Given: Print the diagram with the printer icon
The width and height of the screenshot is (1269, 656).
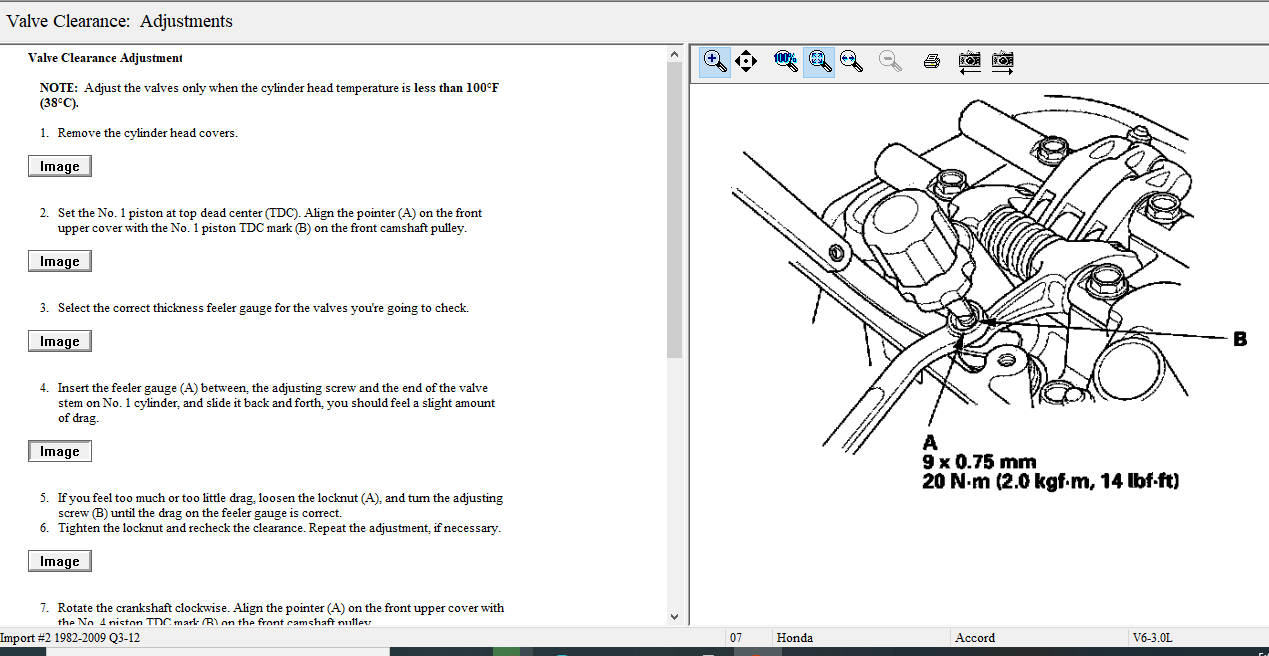Looking at the screenshot, I should pos(932,61).
